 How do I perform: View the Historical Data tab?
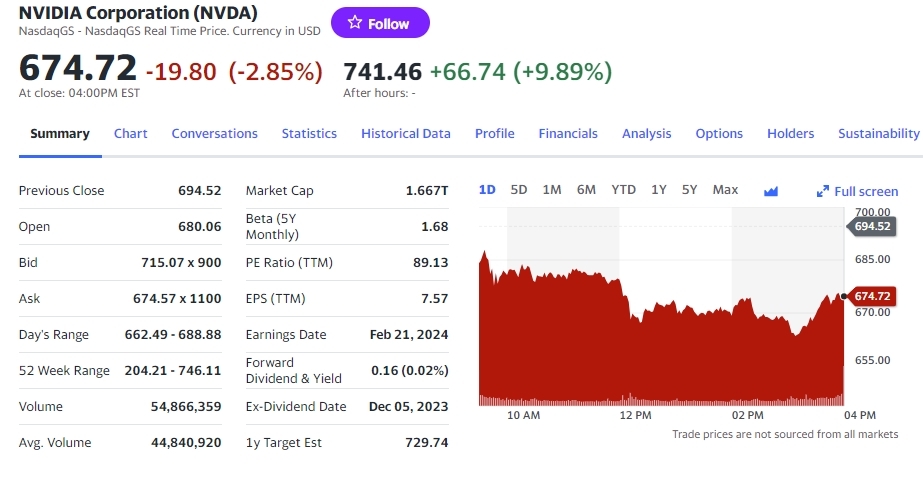pos(406,134)
